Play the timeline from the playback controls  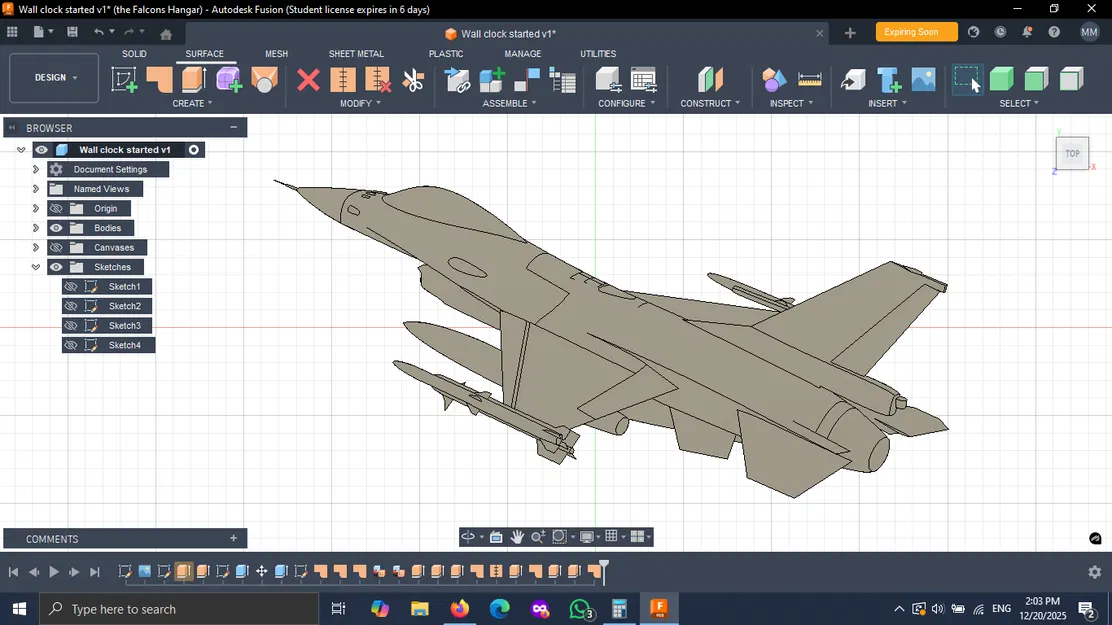[x=54, y=572]
